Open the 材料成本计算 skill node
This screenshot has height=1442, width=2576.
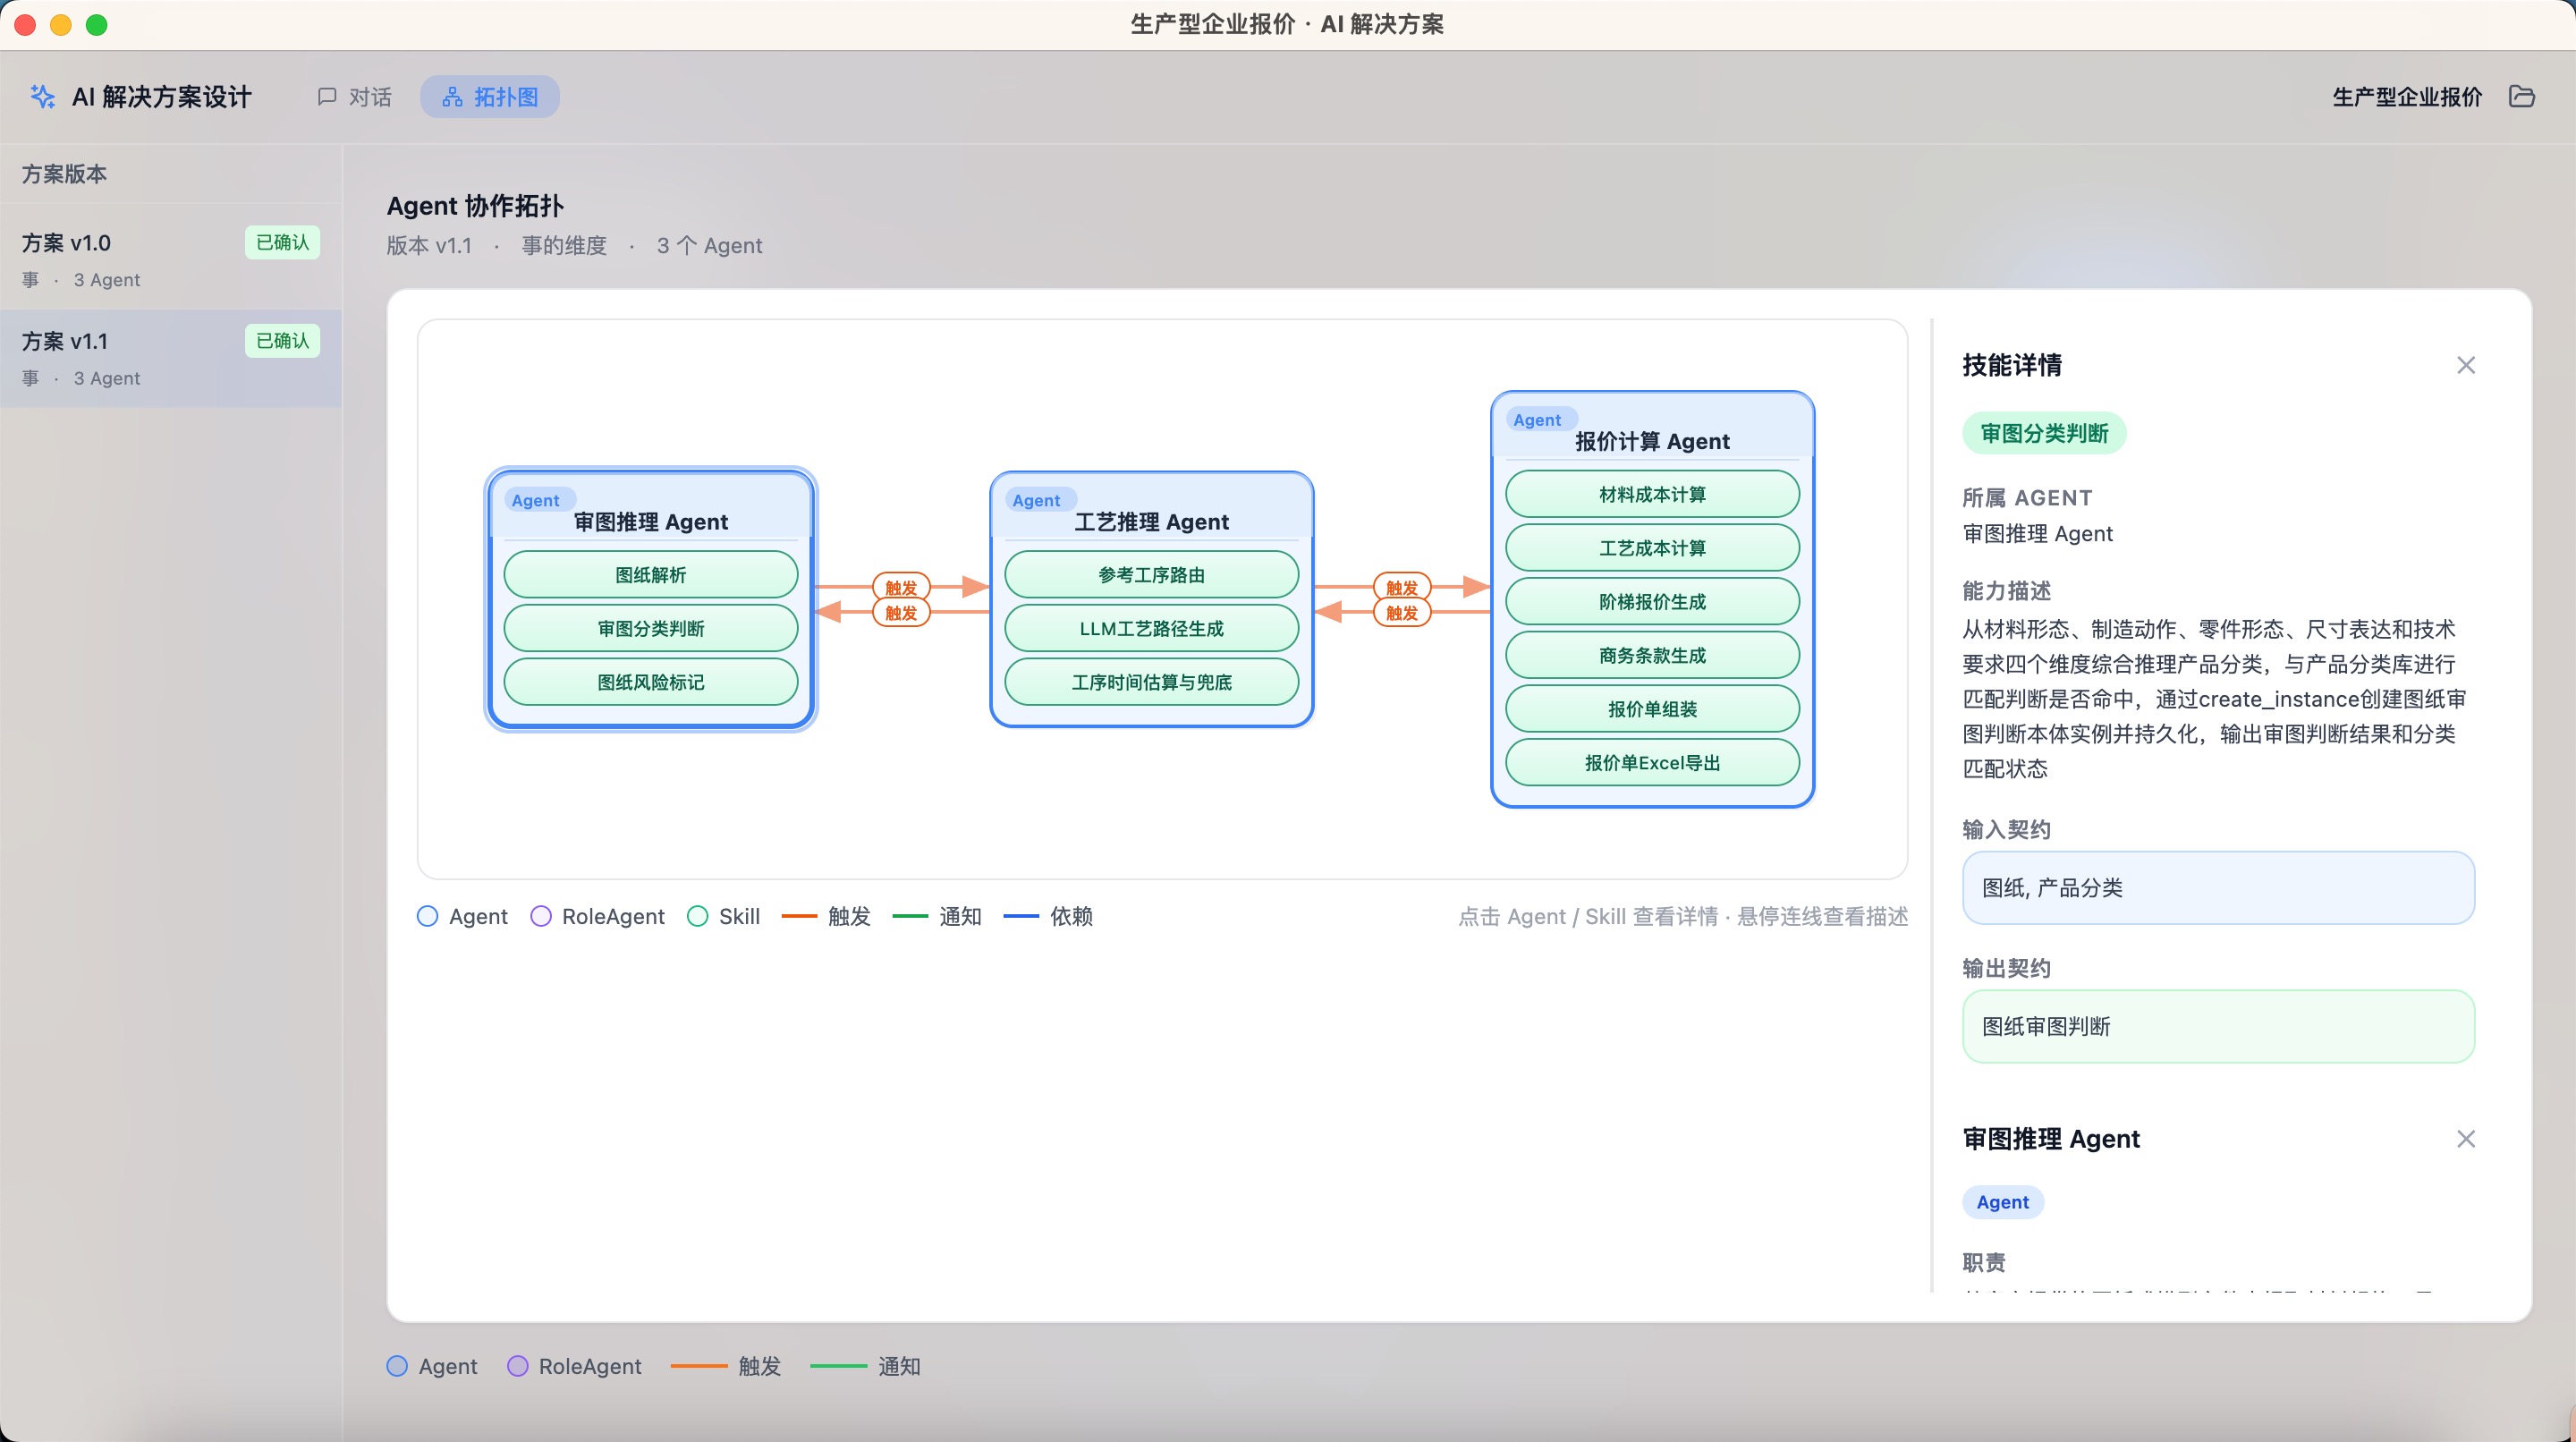1652,495
